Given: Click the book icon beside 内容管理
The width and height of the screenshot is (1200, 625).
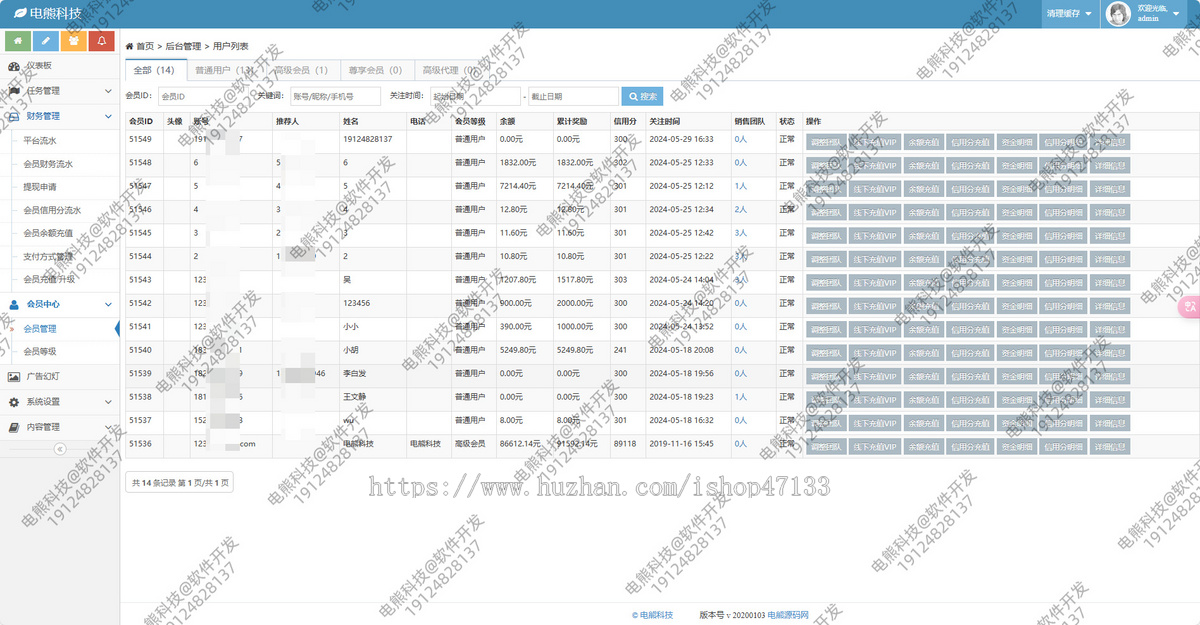Looking at the screenshot, I should tap(14, 427).
